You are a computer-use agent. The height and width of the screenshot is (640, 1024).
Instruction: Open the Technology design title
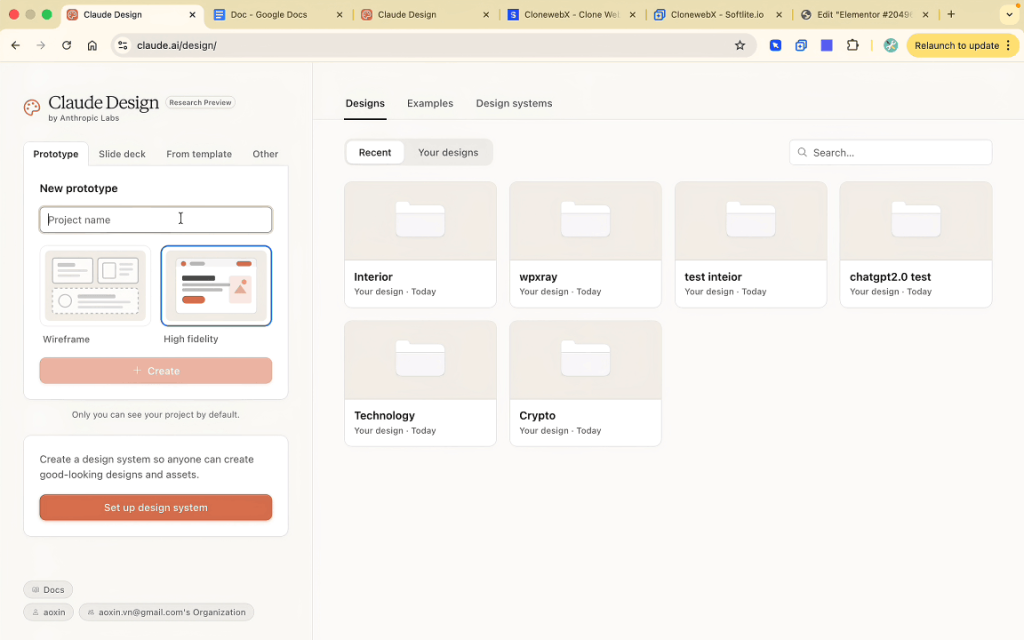(x=385, y=415)
